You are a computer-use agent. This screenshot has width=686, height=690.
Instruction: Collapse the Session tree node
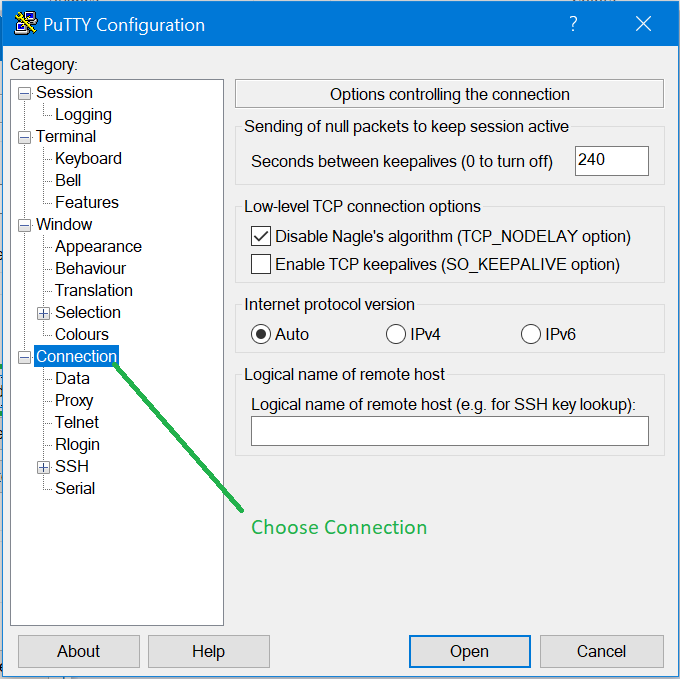tap(24, 93)
